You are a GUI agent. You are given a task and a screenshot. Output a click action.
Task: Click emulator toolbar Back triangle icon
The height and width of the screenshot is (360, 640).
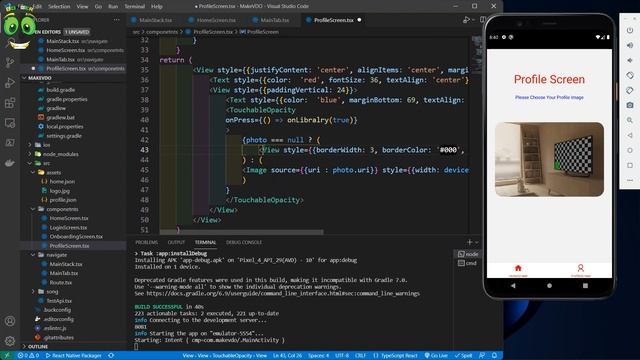[x=630, y=135]
